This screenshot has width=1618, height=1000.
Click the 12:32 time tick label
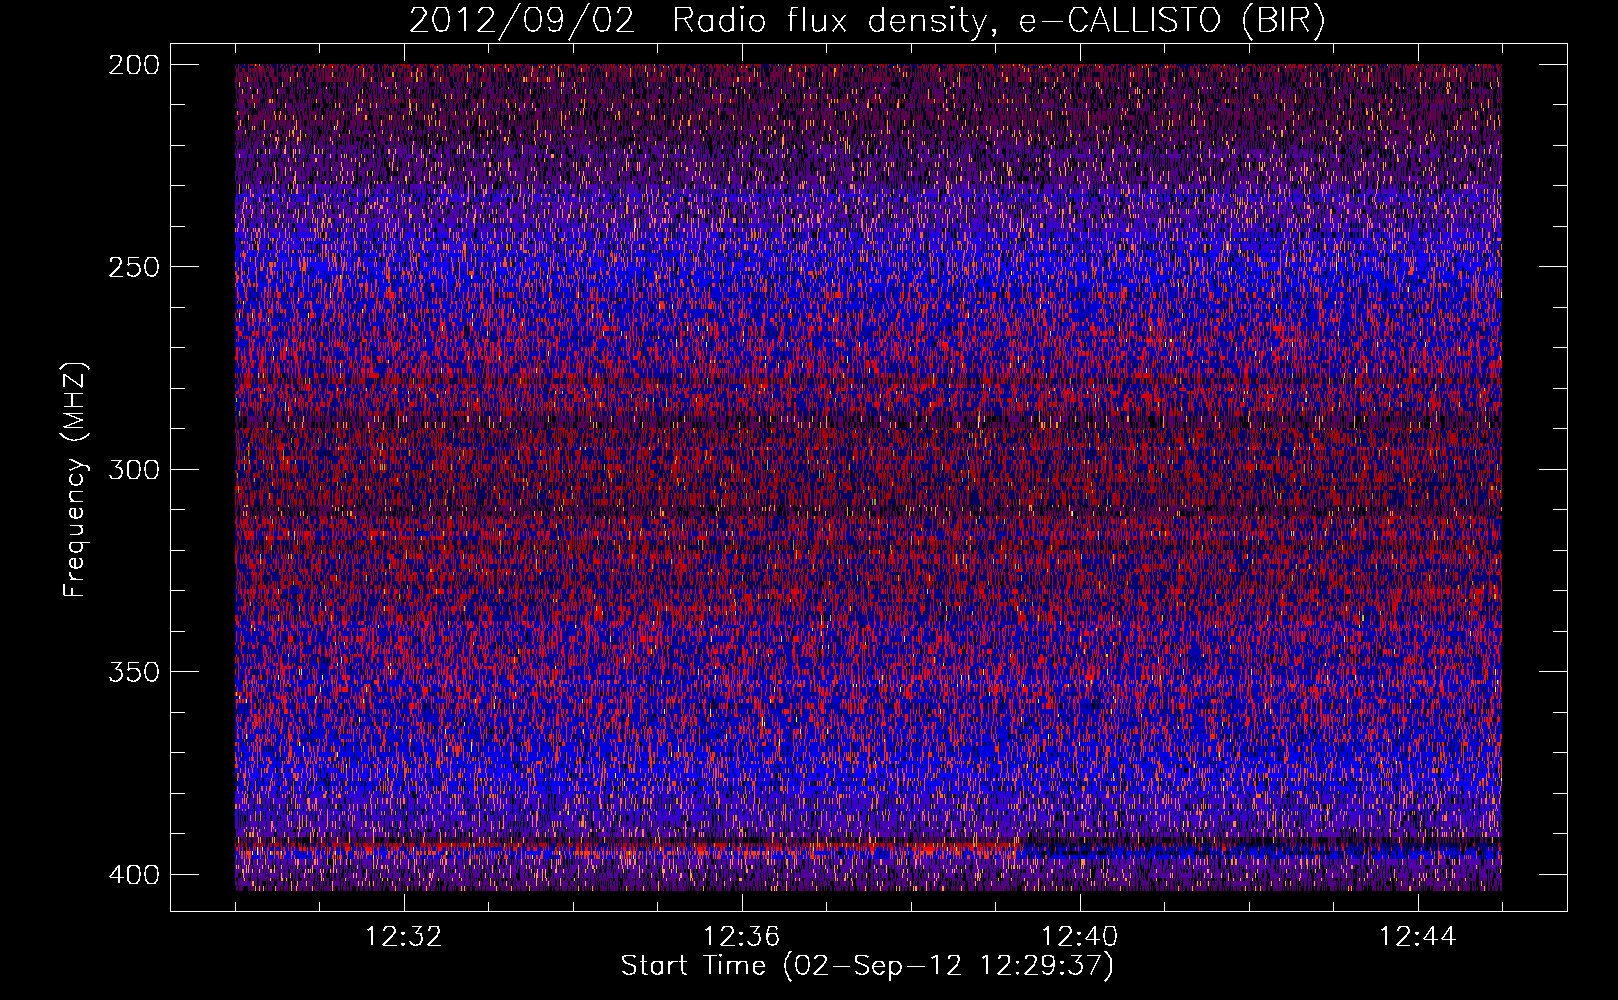tap(404, 937)
